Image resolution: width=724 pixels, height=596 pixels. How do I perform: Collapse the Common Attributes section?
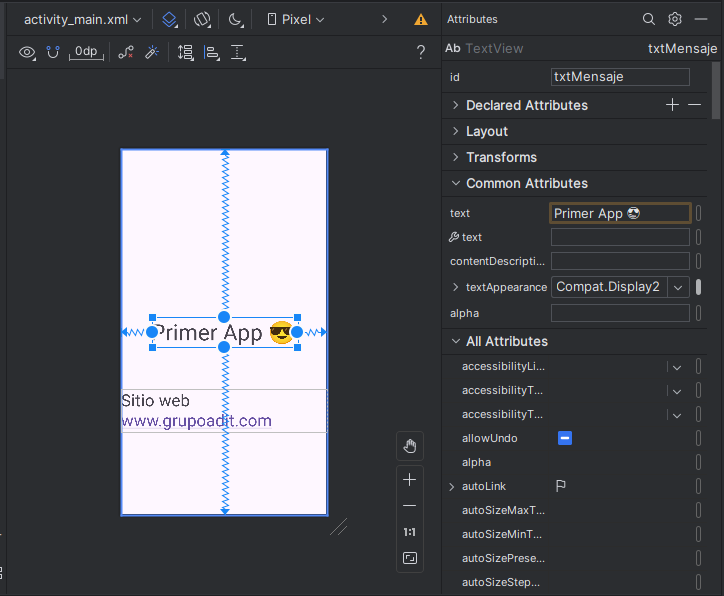pyautogui.click(x=526, y=183)
